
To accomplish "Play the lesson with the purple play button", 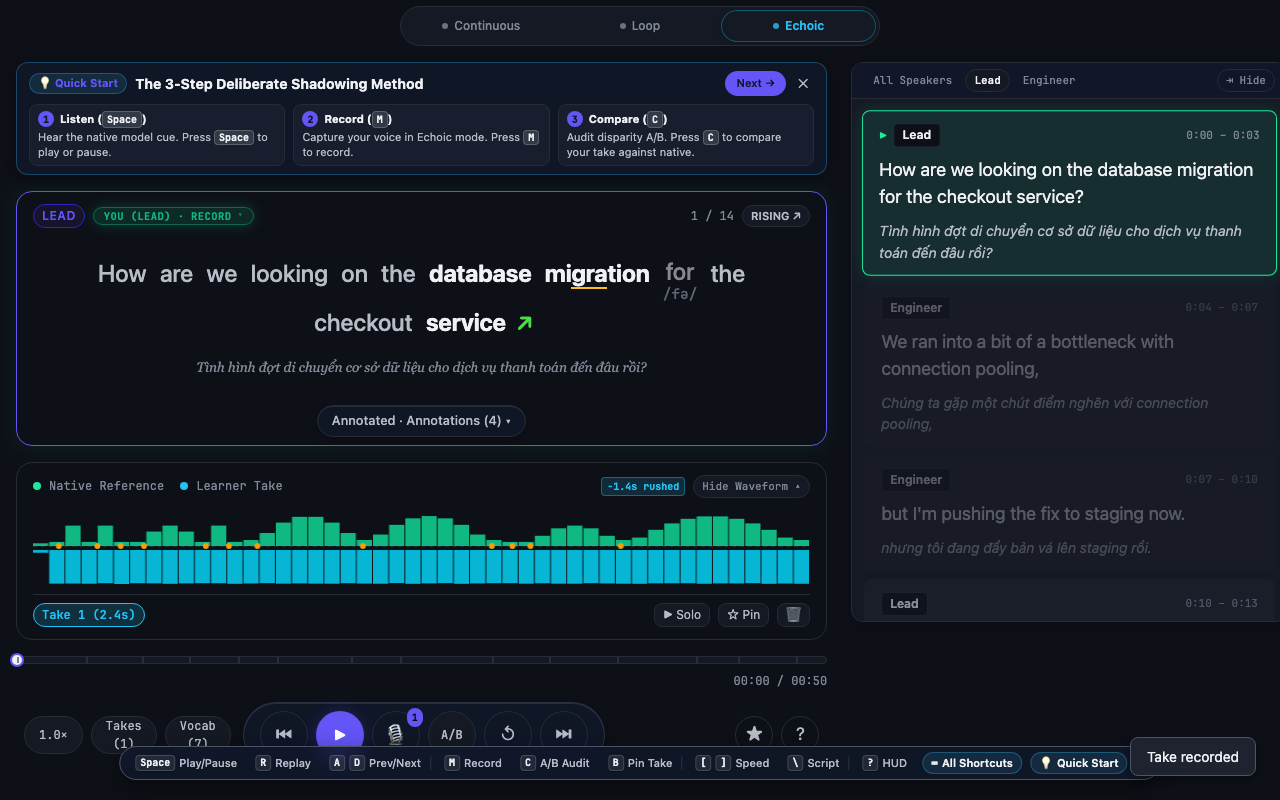I will (340, 734).
